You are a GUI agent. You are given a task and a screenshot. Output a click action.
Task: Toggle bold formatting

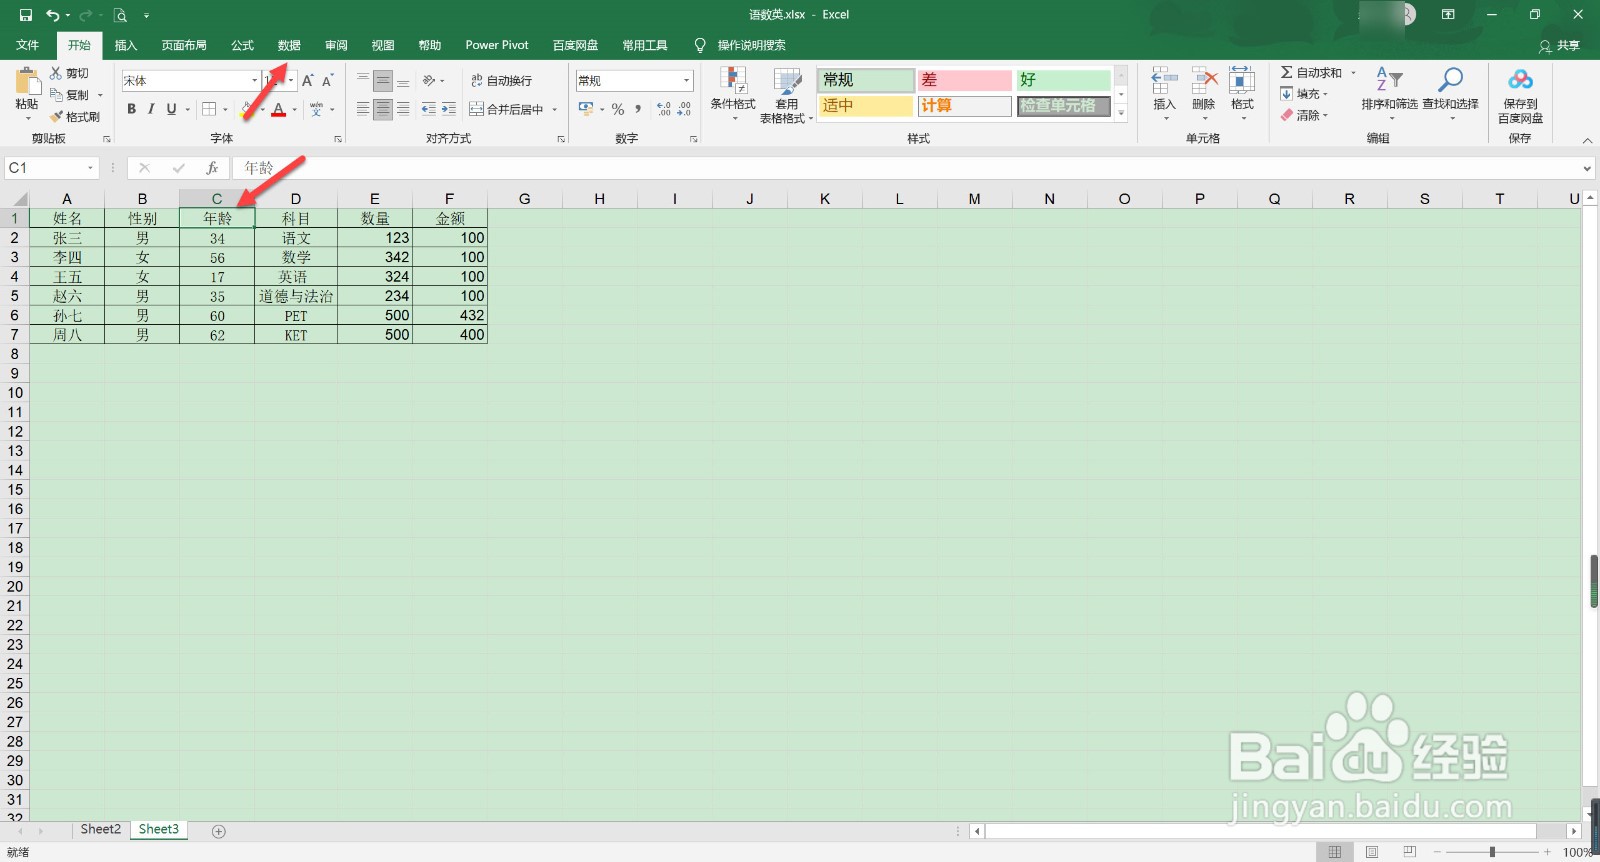(131, 109)
